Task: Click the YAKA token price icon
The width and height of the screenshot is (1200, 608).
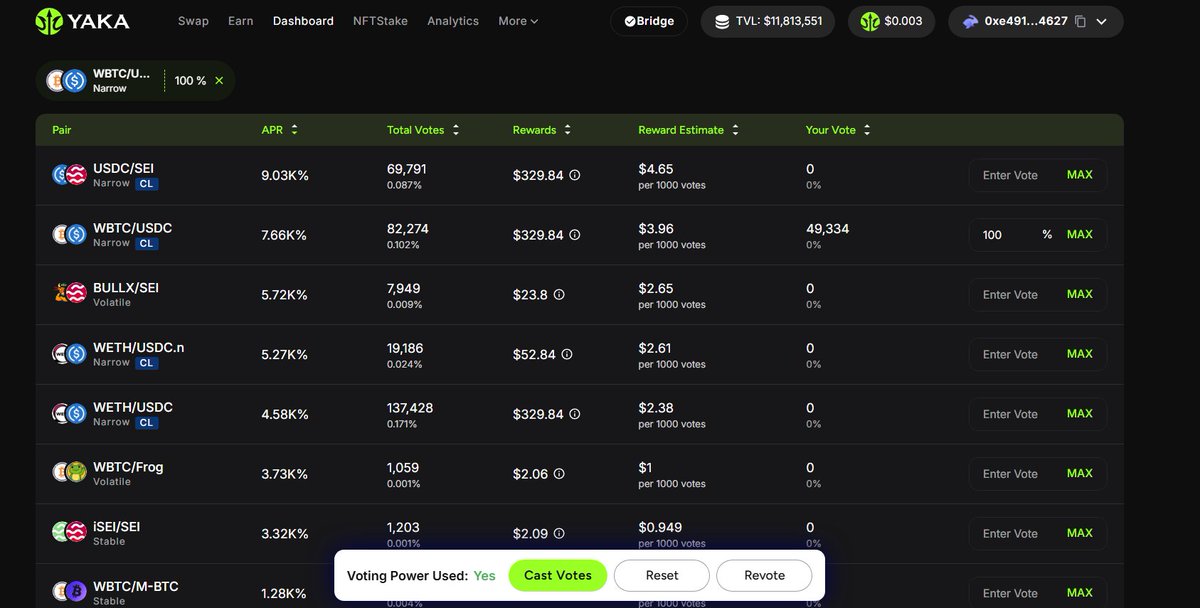Action: pos(870,21)
